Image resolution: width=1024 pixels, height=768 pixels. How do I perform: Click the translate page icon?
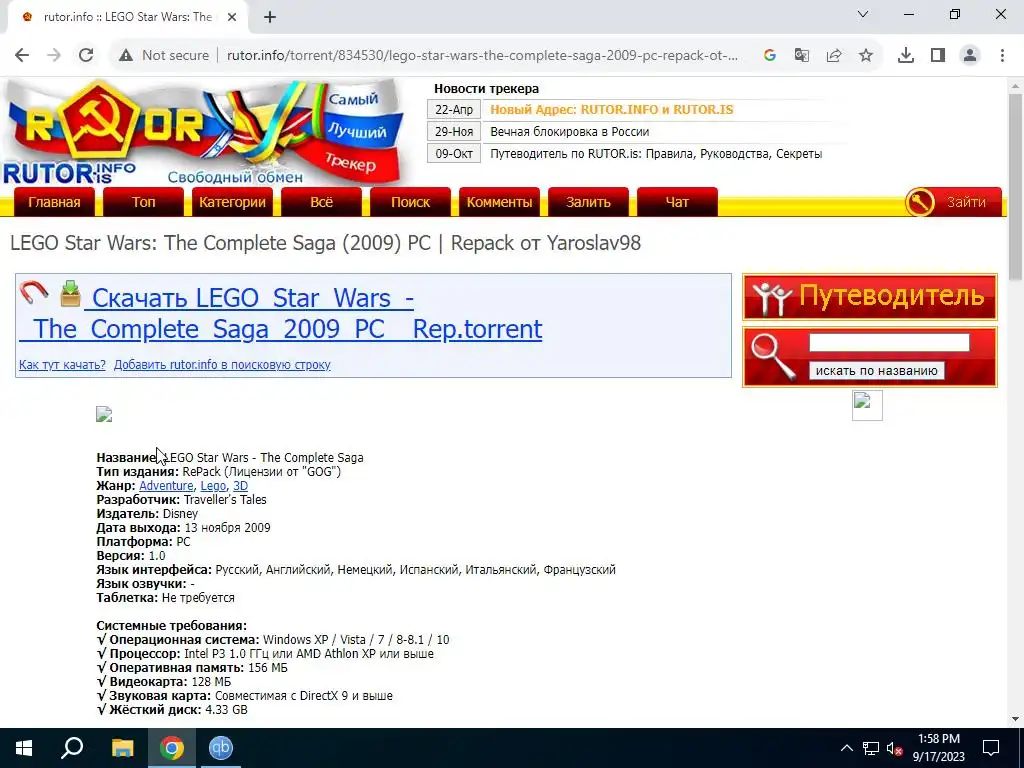point(801,56)
